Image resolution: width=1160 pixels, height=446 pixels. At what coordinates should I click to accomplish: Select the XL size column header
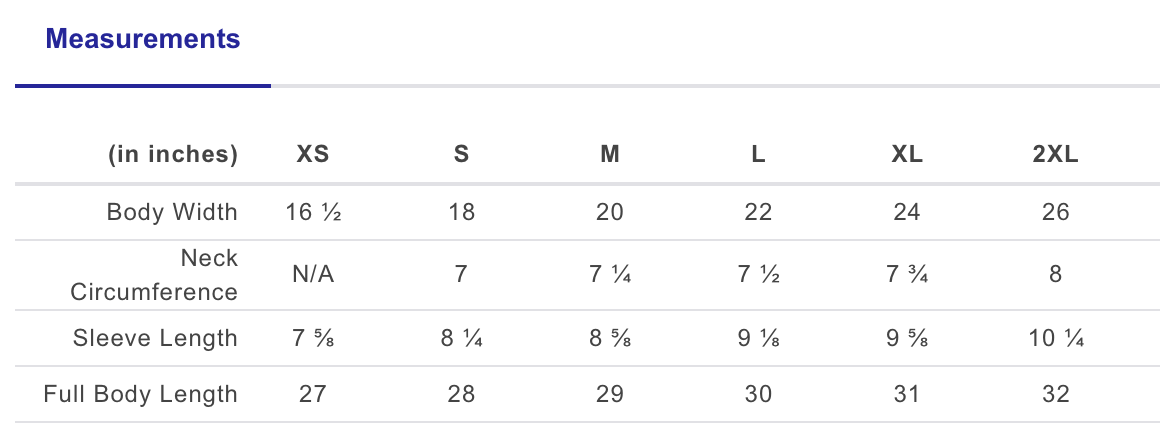tap(907, 155)
